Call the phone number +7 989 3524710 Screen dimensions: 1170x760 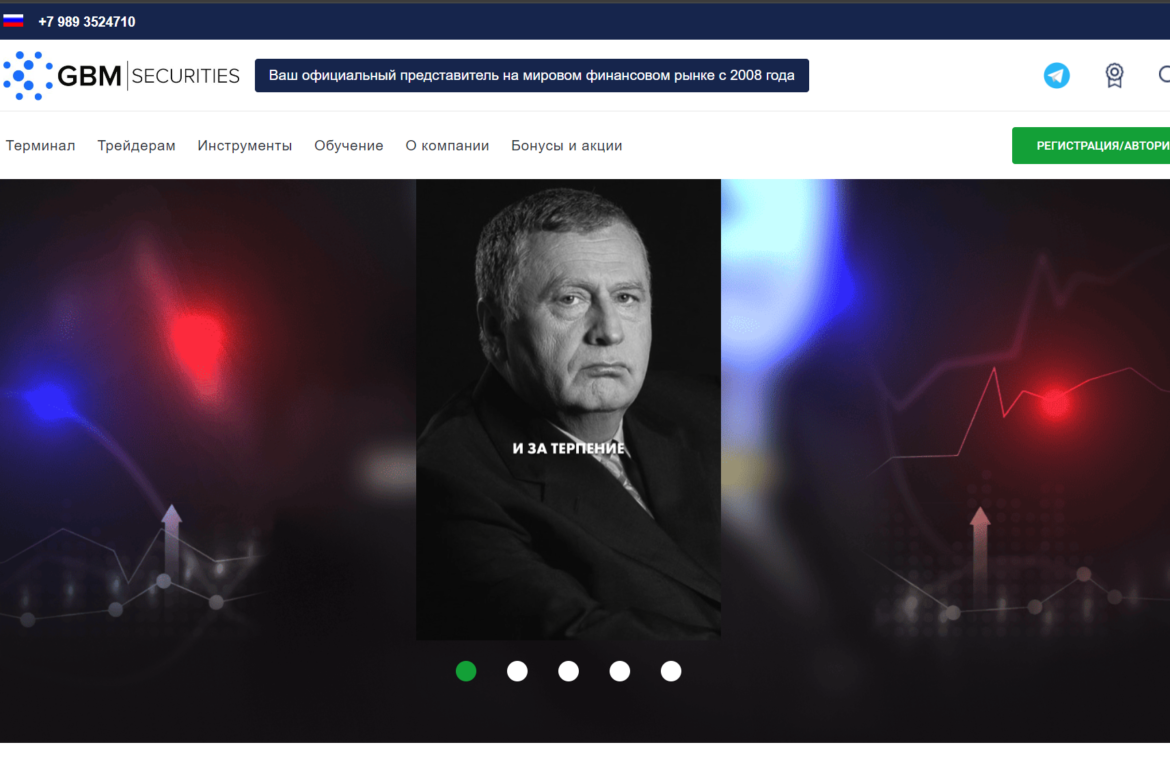point(87,22)
